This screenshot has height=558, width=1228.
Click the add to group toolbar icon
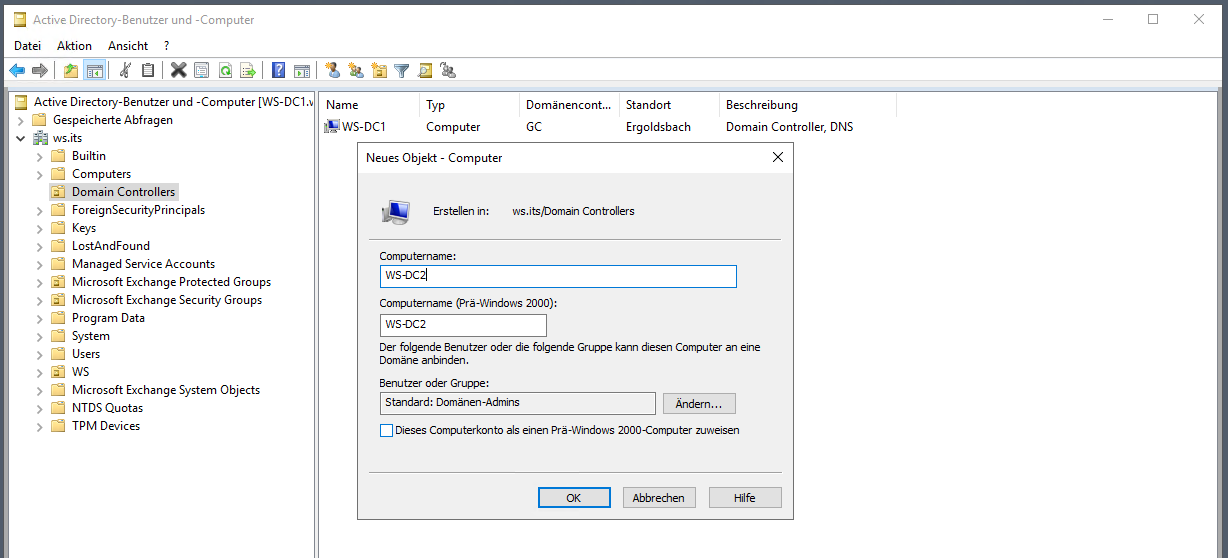coord(448,70)
